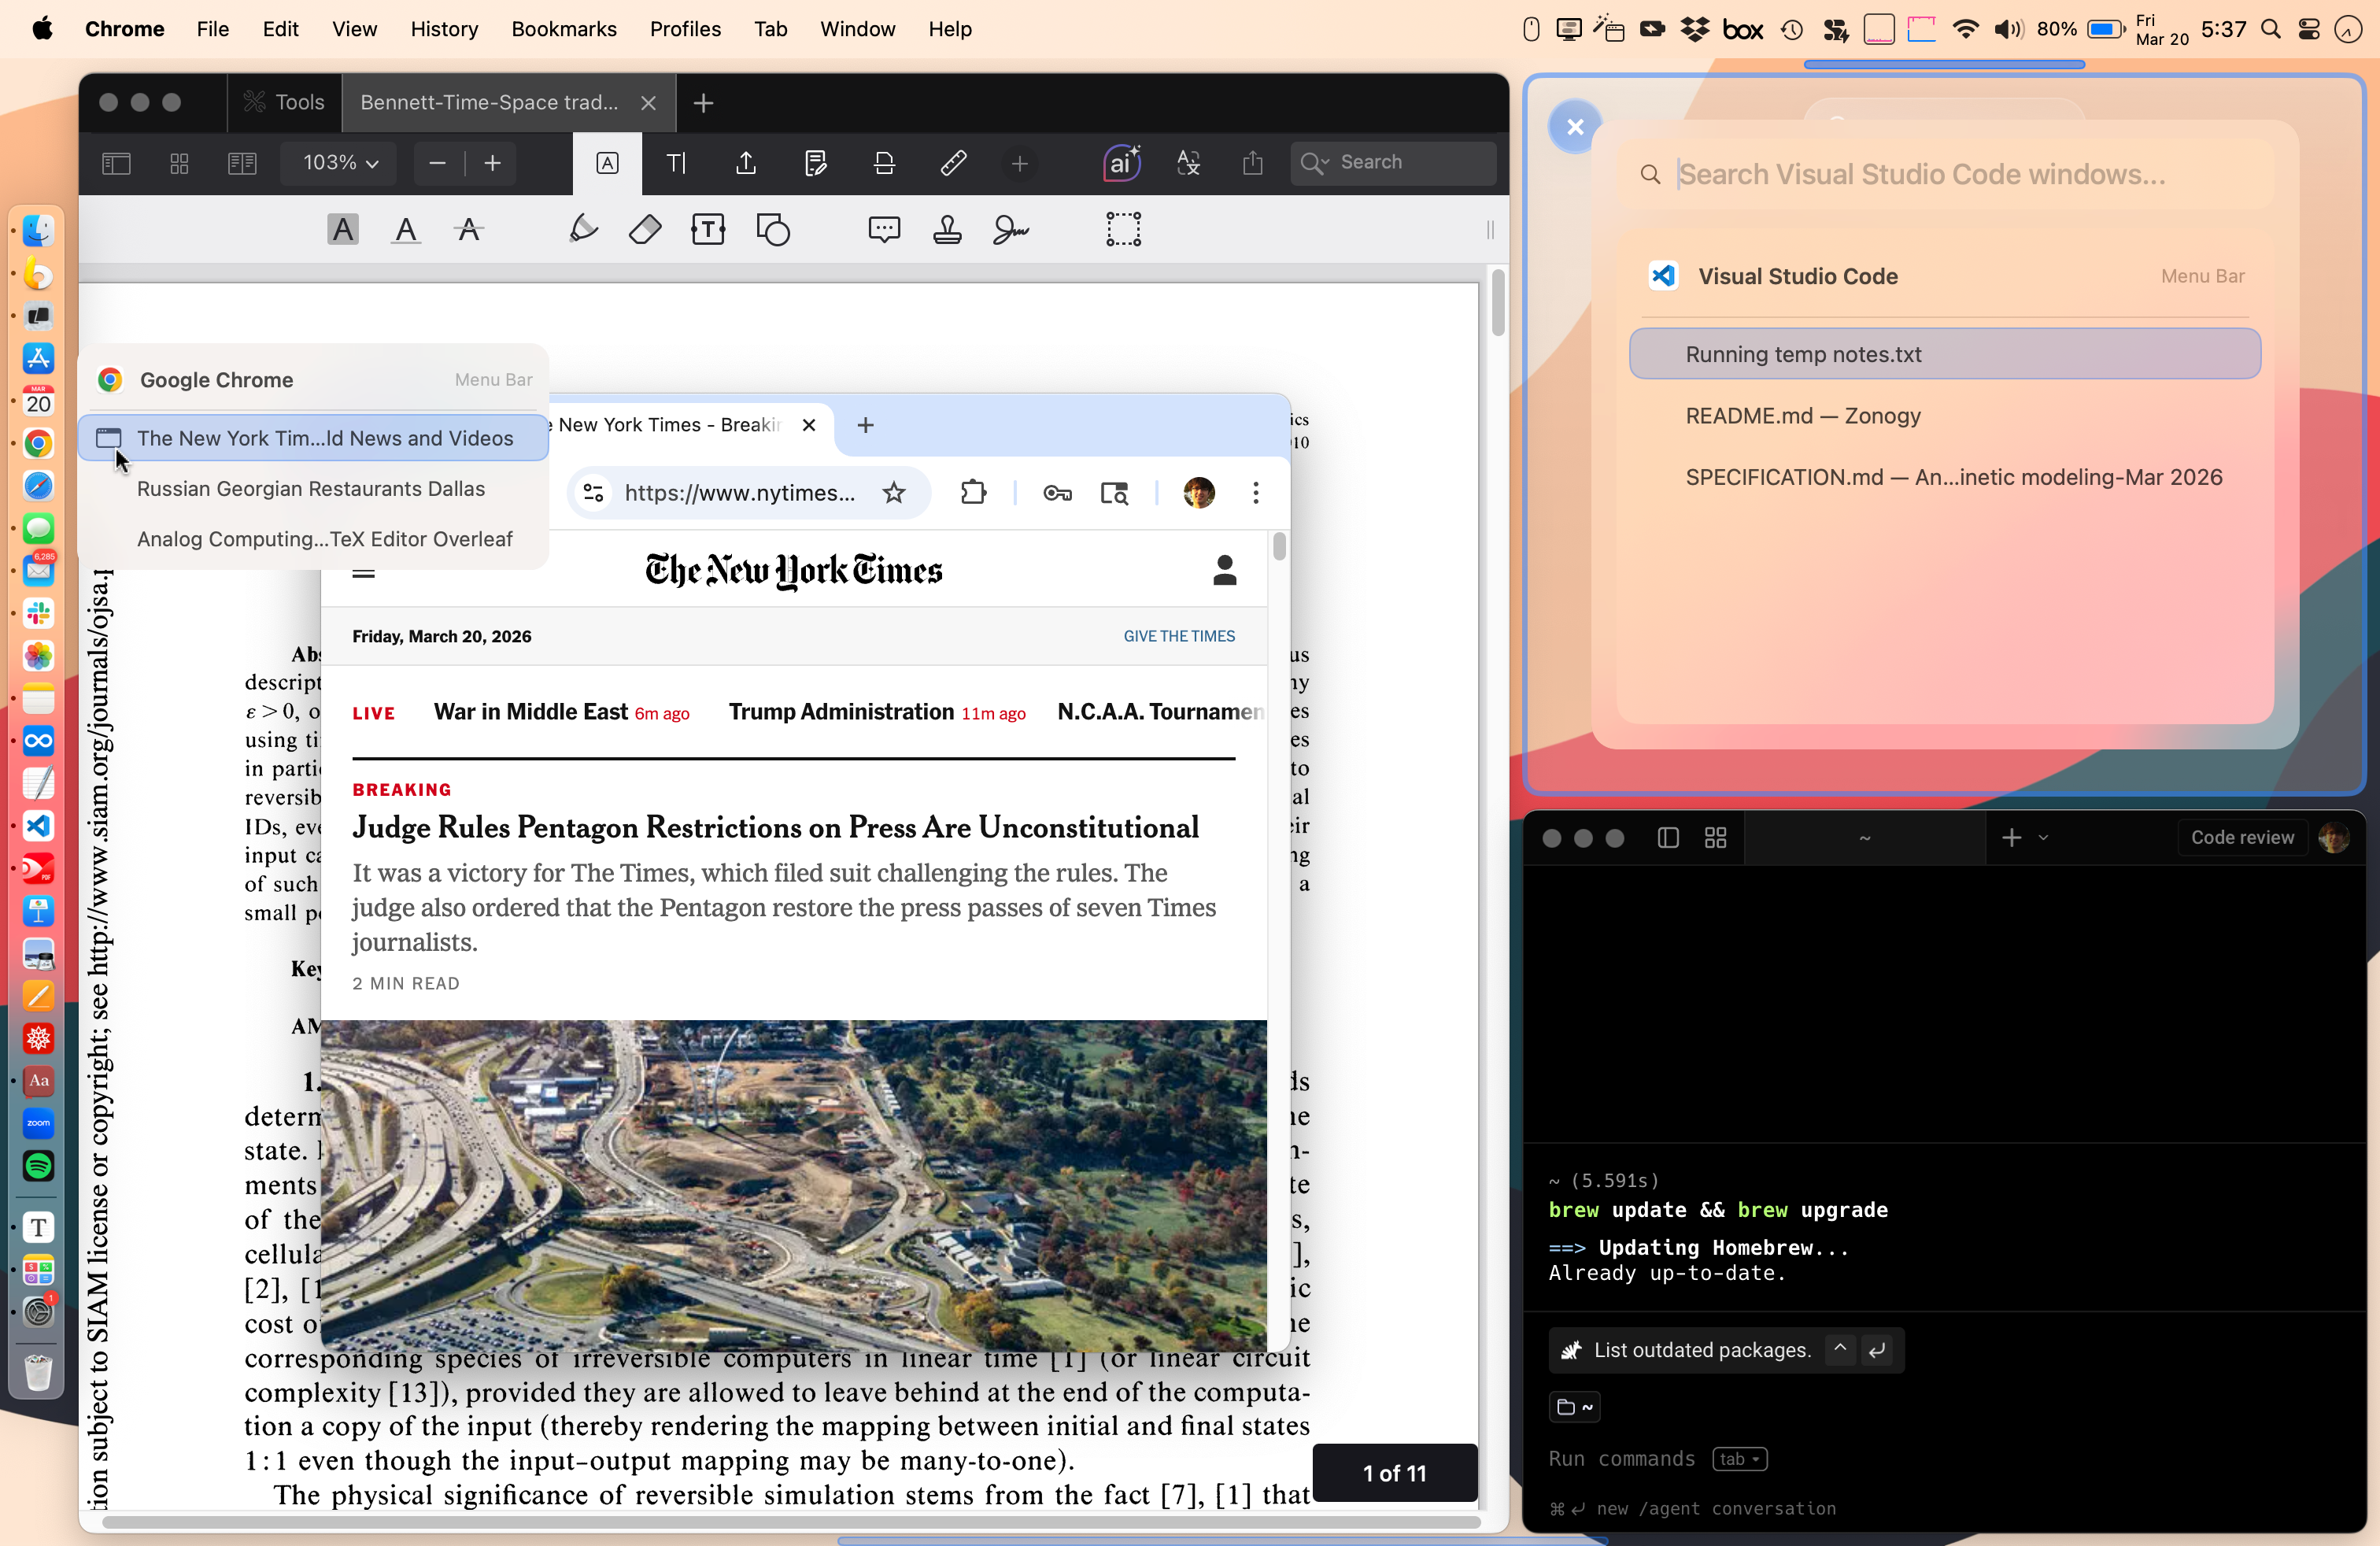Switch to the Tools tab

tap(285, 102)
